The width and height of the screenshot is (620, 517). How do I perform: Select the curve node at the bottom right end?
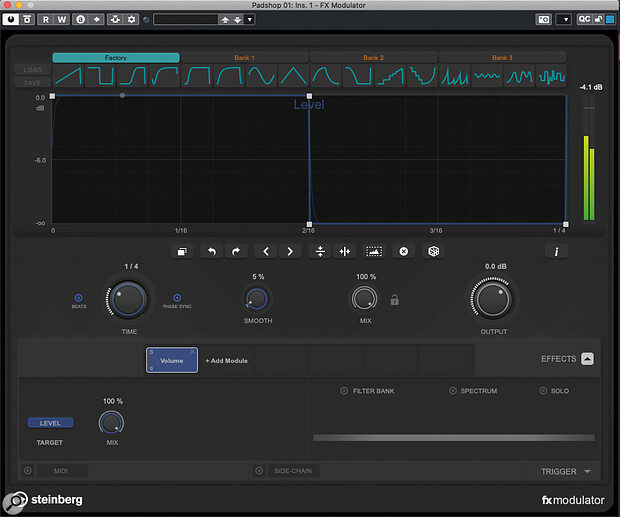coord(566,224)
